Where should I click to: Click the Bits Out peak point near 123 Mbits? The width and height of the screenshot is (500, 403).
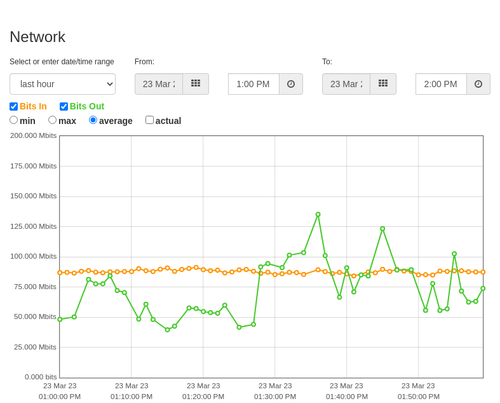click(x=383, y=229)
